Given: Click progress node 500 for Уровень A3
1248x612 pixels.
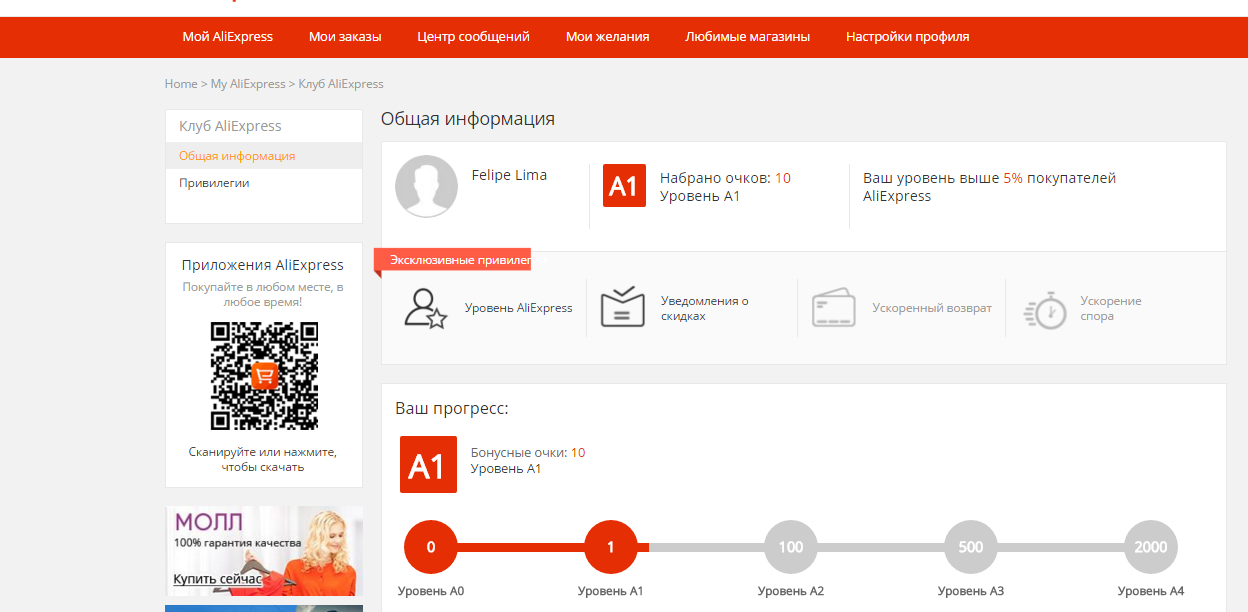Looking at the screenshot, I should (x=971, y=547).
